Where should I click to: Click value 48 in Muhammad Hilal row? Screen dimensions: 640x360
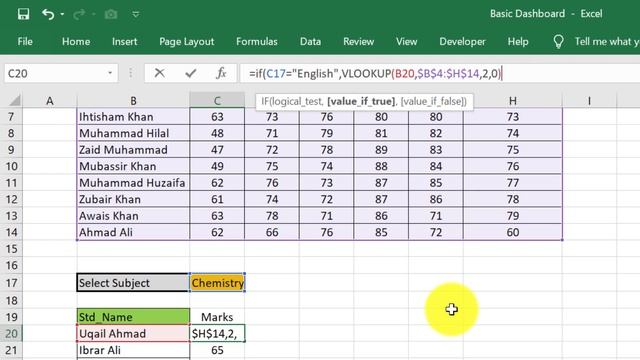pyautogui.click(x=217, y=133)
